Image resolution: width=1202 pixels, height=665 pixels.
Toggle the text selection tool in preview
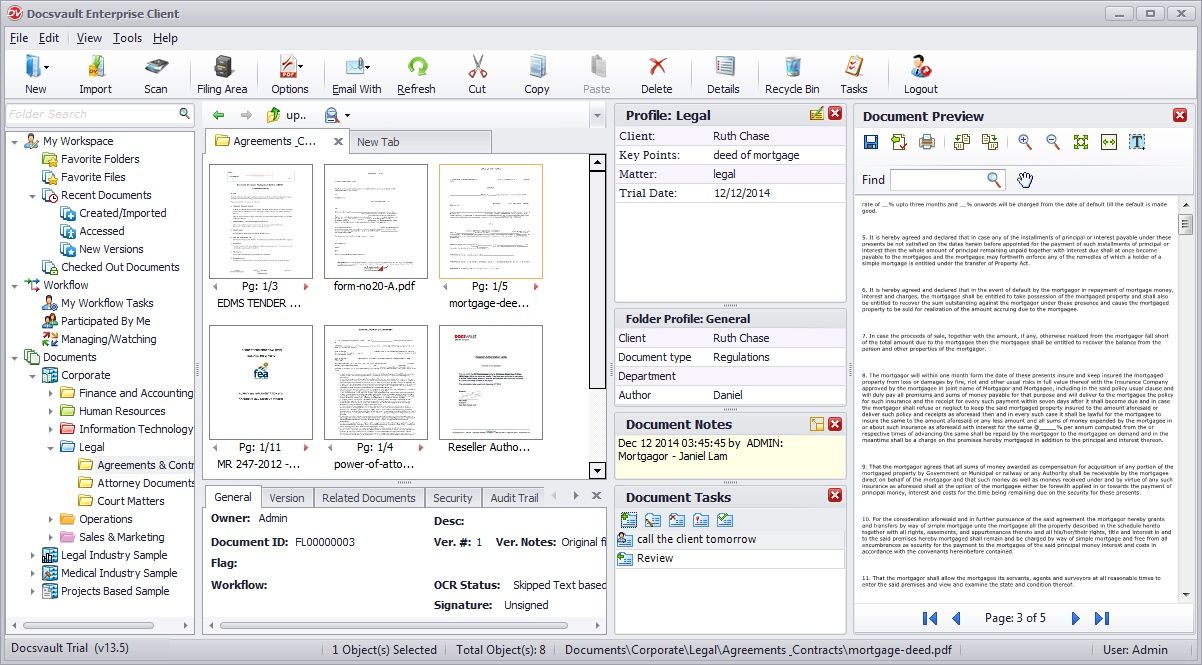coord(1137,143)
